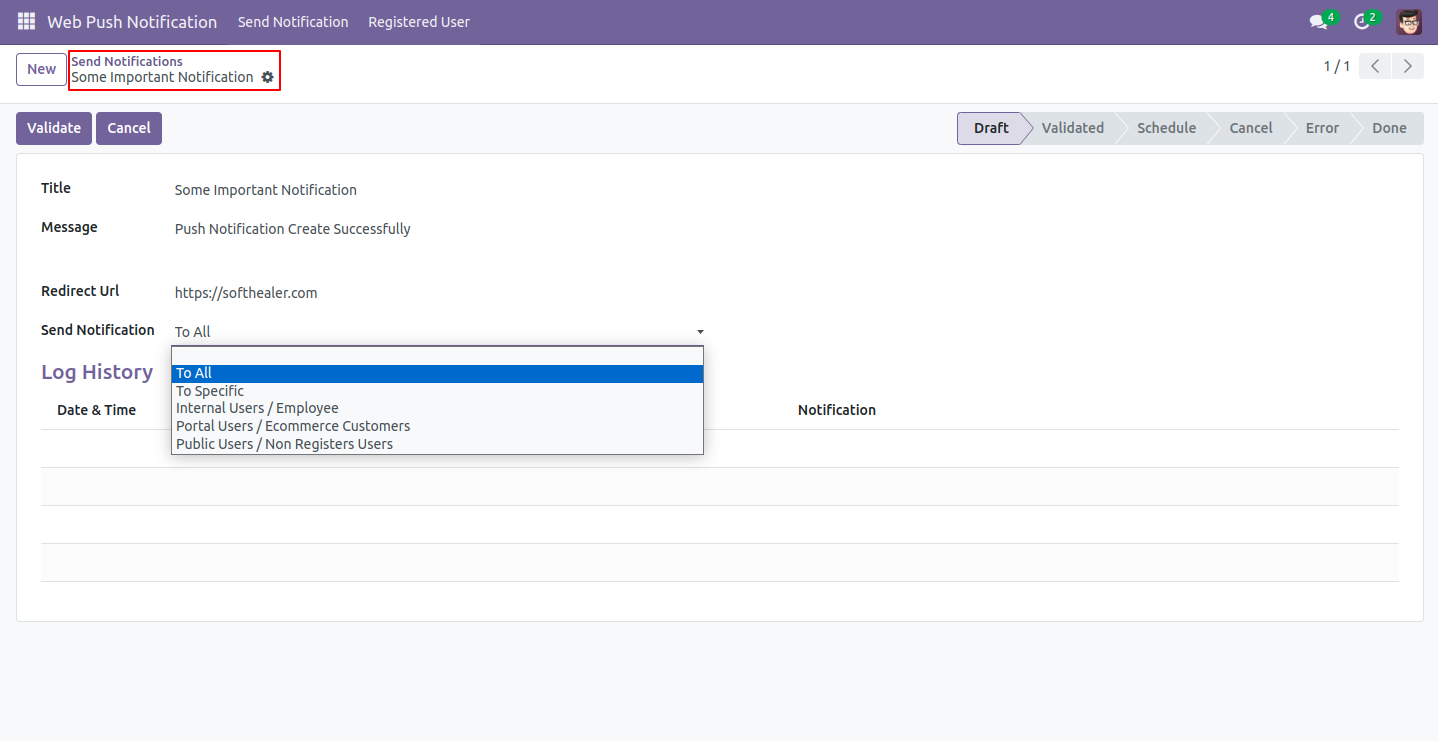The height and width of the screenshot is (741, 1438).
Task: Click the Redirect Url field value
Action: [246, 293]
